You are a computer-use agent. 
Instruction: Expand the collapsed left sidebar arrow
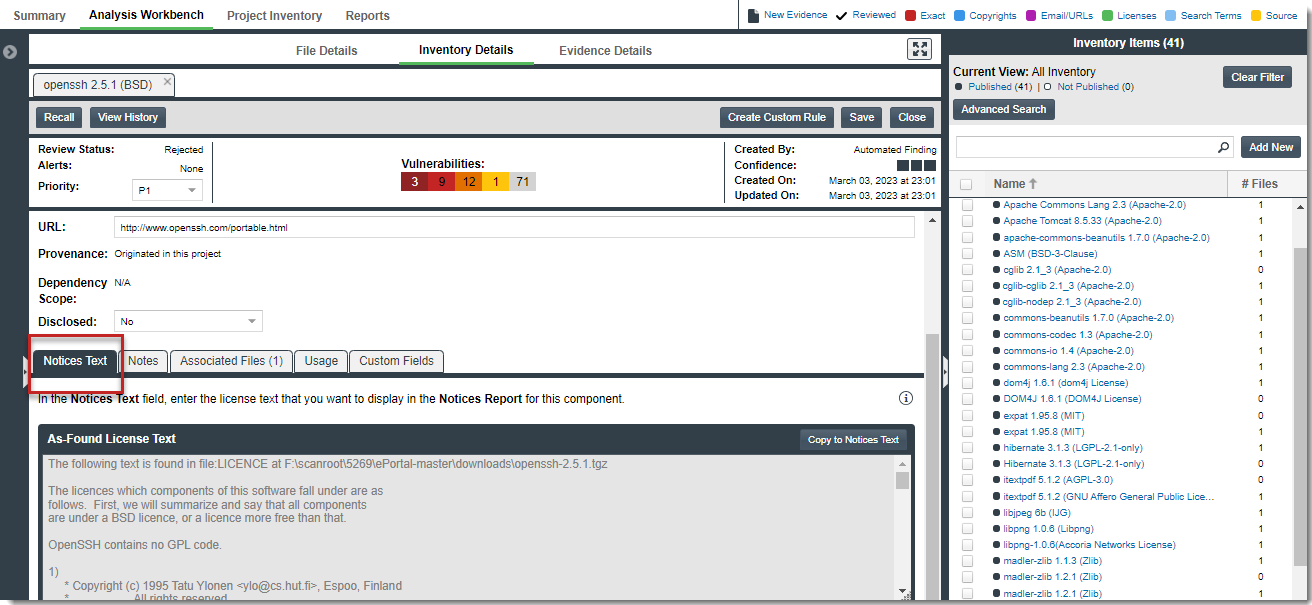coord(10,51)
